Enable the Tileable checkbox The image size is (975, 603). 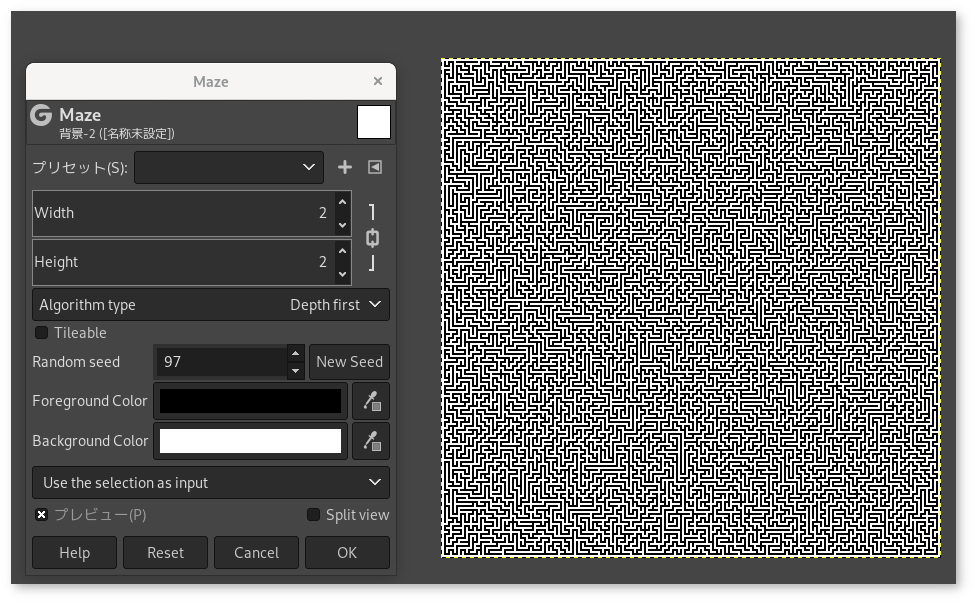(42, 333)
